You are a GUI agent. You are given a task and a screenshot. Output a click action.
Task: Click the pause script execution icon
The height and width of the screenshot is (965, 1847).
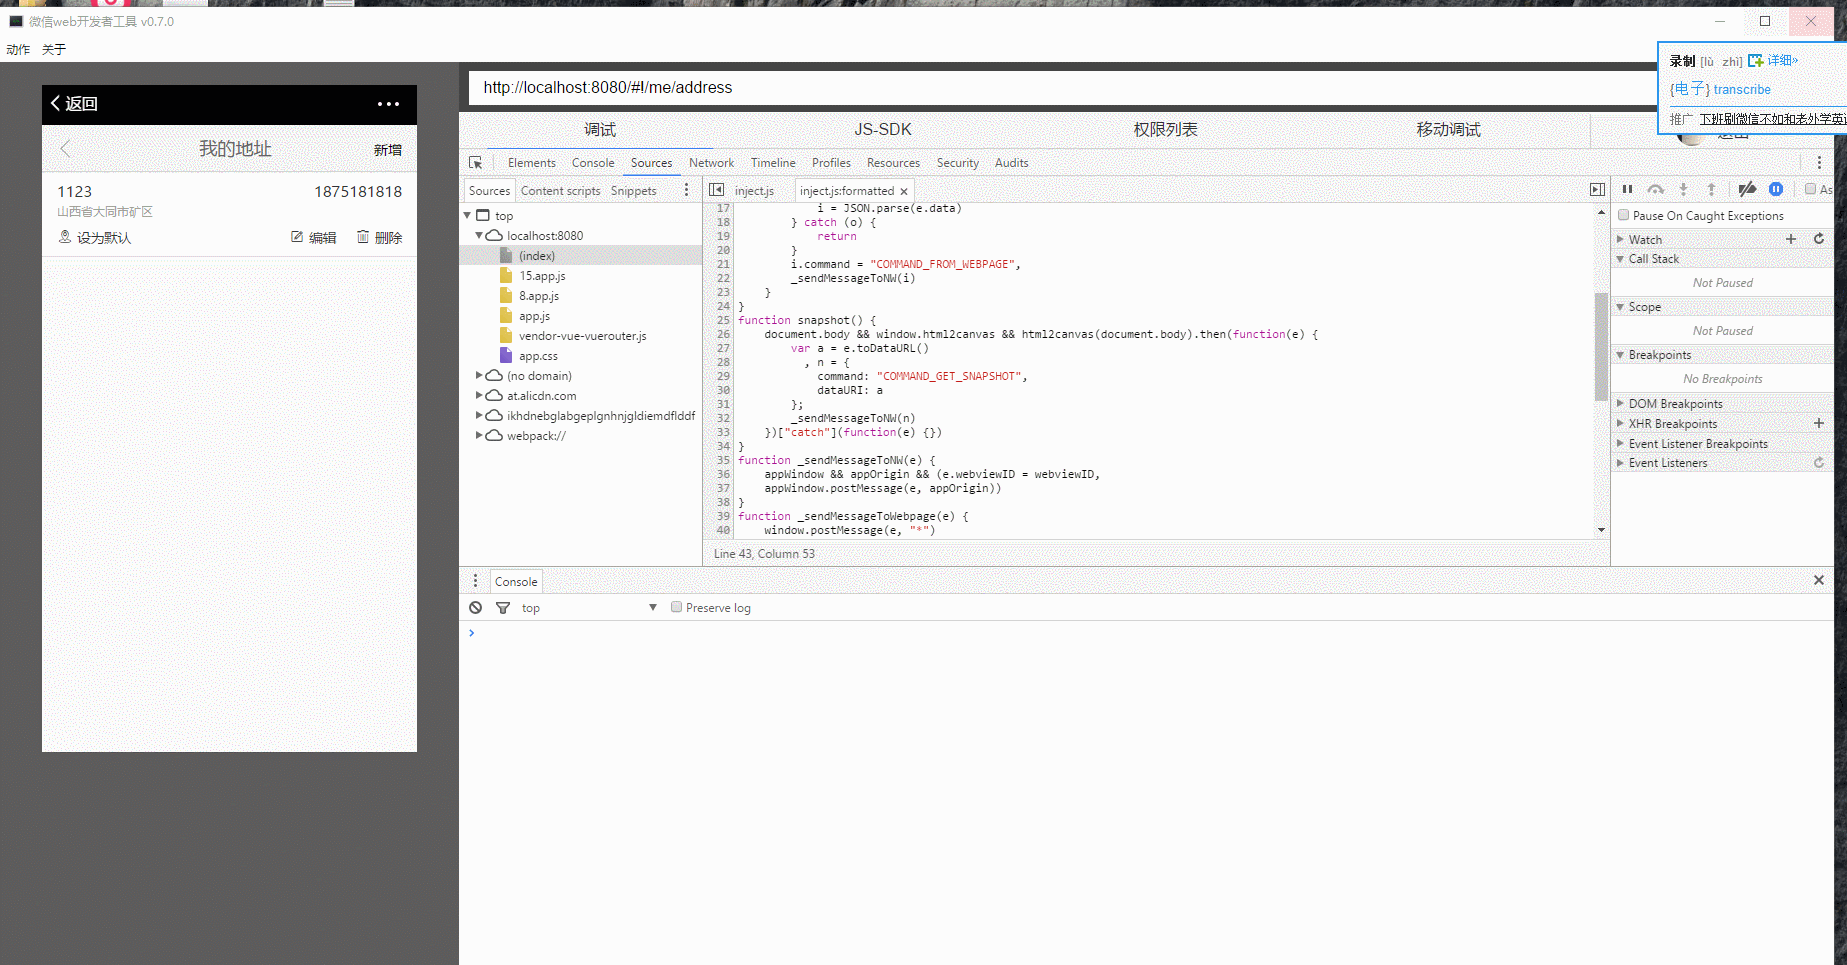coord(1627,189)
